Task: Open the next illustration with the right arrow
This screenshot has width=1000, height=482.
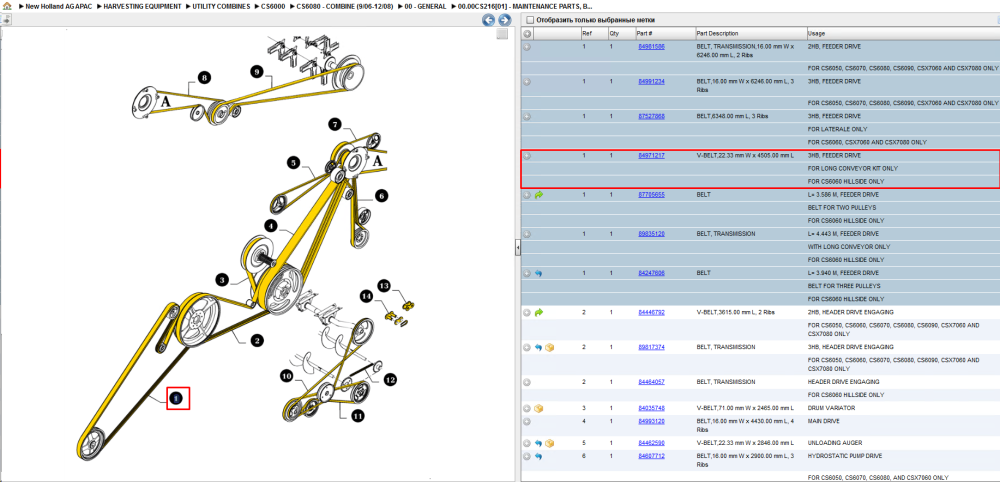Action: (504, 20)
